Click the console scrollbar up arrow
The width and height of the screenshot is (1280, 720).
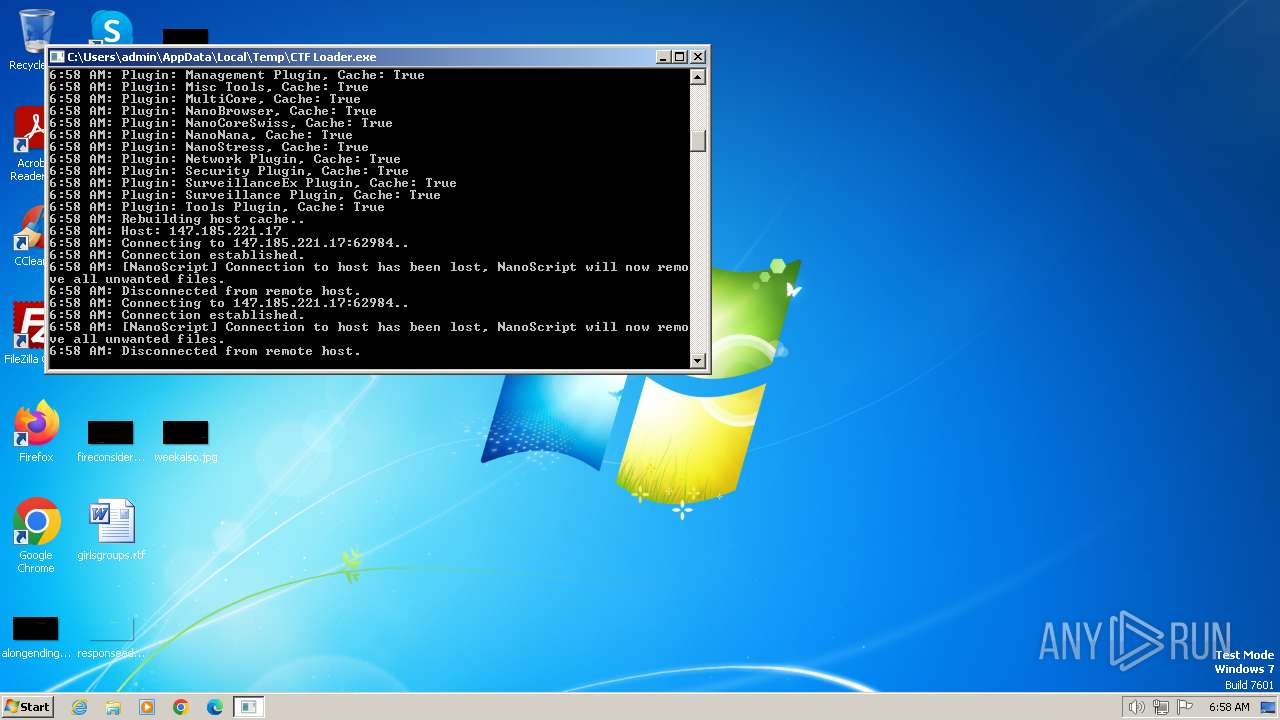(x=698, y=77)
